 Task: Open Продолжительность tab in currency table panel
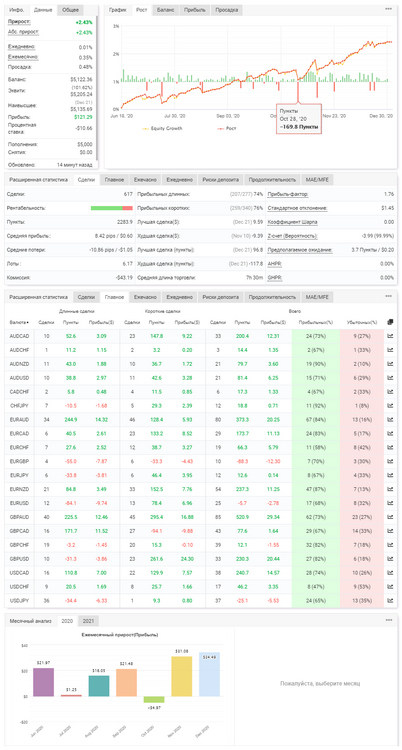coord(272,297)
